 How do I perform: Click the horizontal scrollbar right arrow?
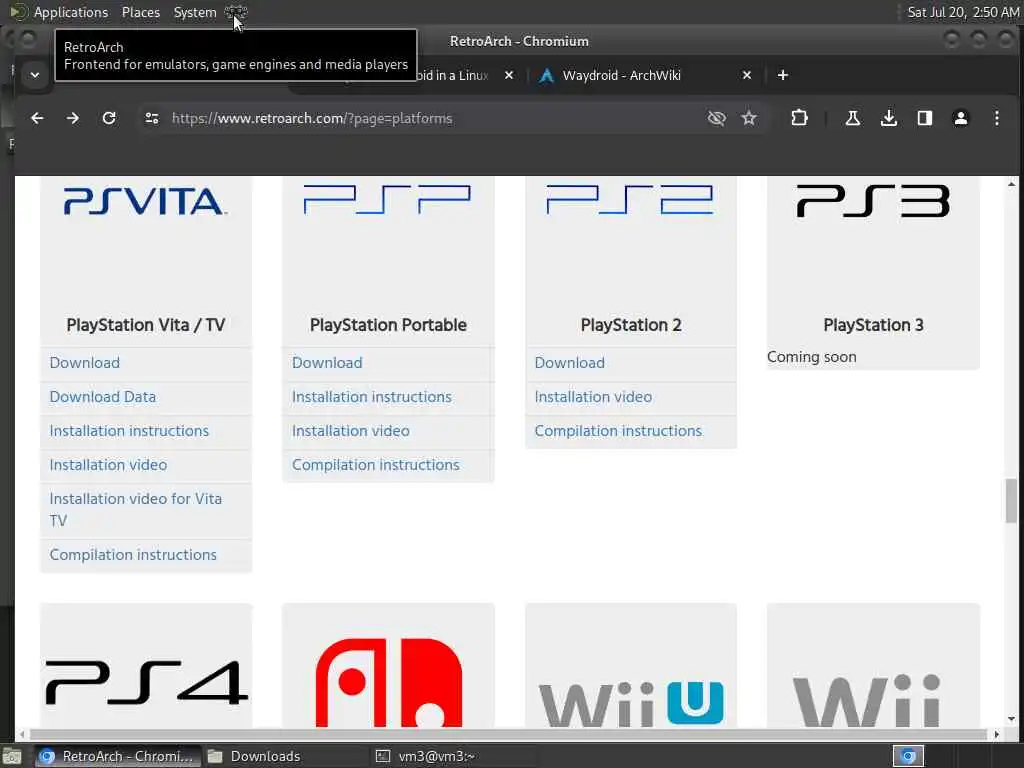pos(997,735)
